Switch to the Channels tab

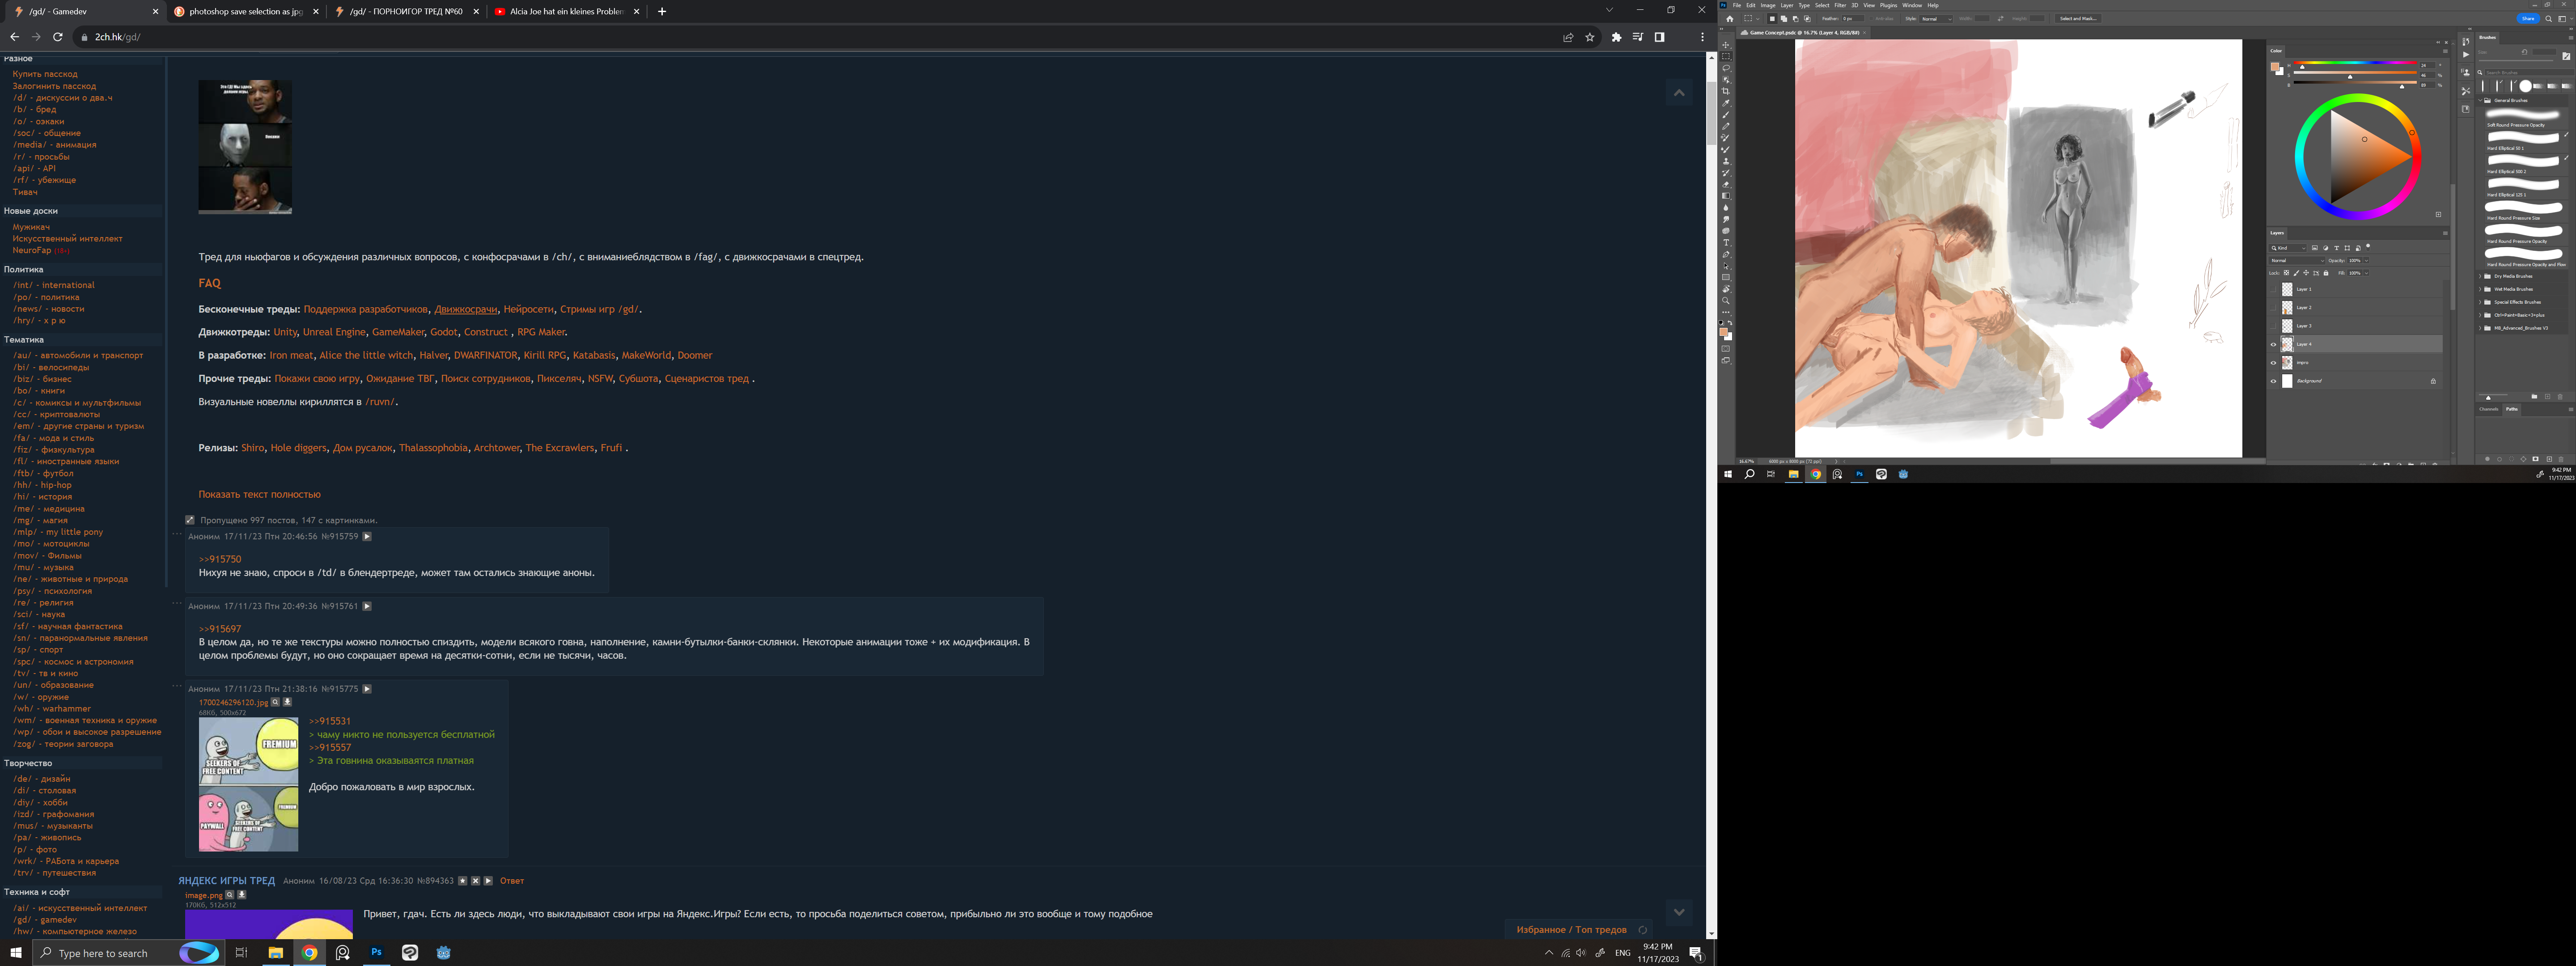coord(2489,409)
